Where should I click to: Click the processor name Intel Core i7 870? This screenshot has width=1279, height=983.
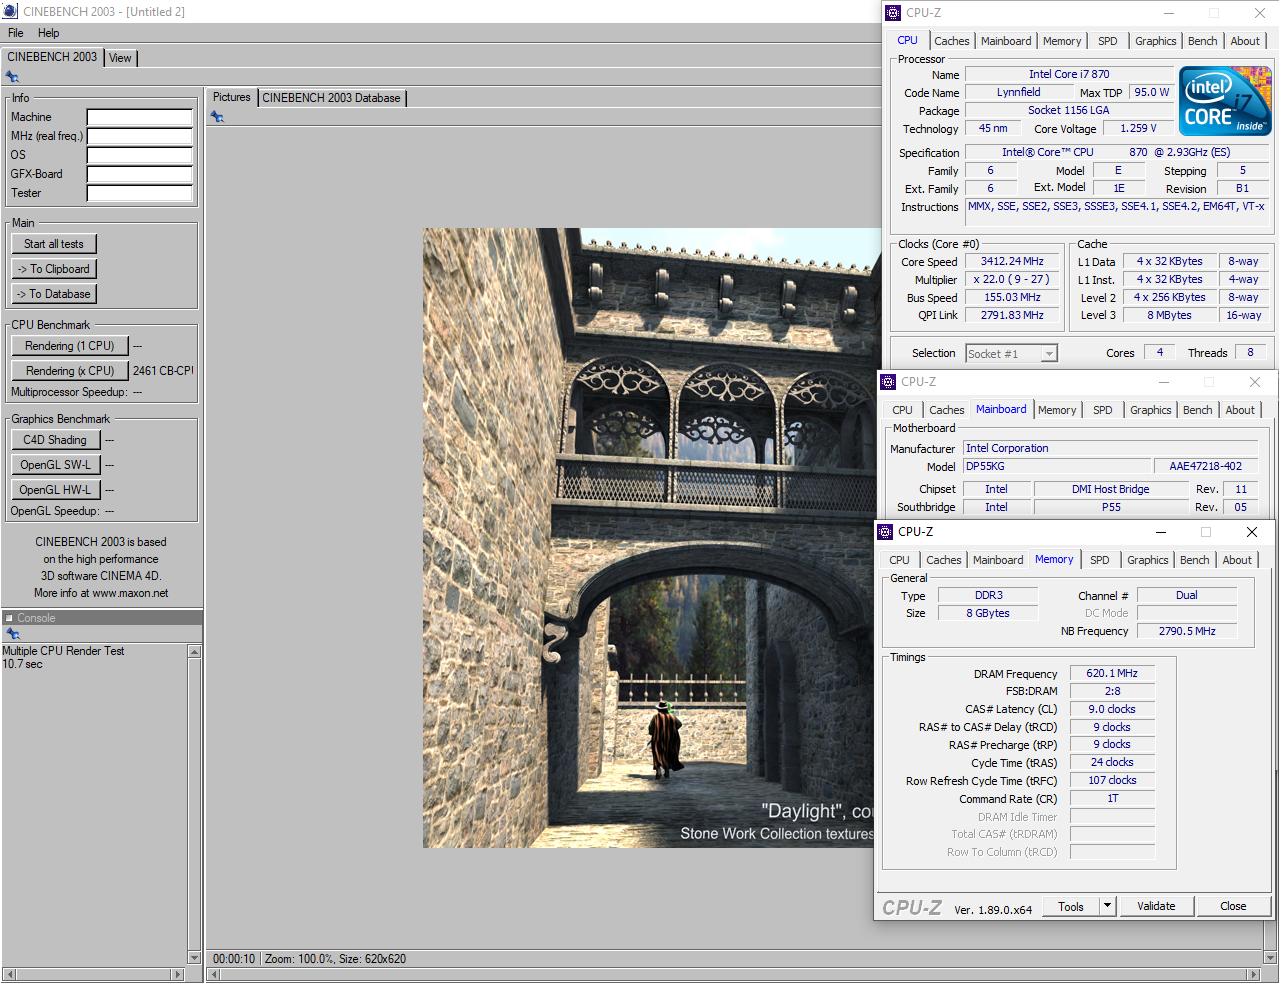point(1069,74)
